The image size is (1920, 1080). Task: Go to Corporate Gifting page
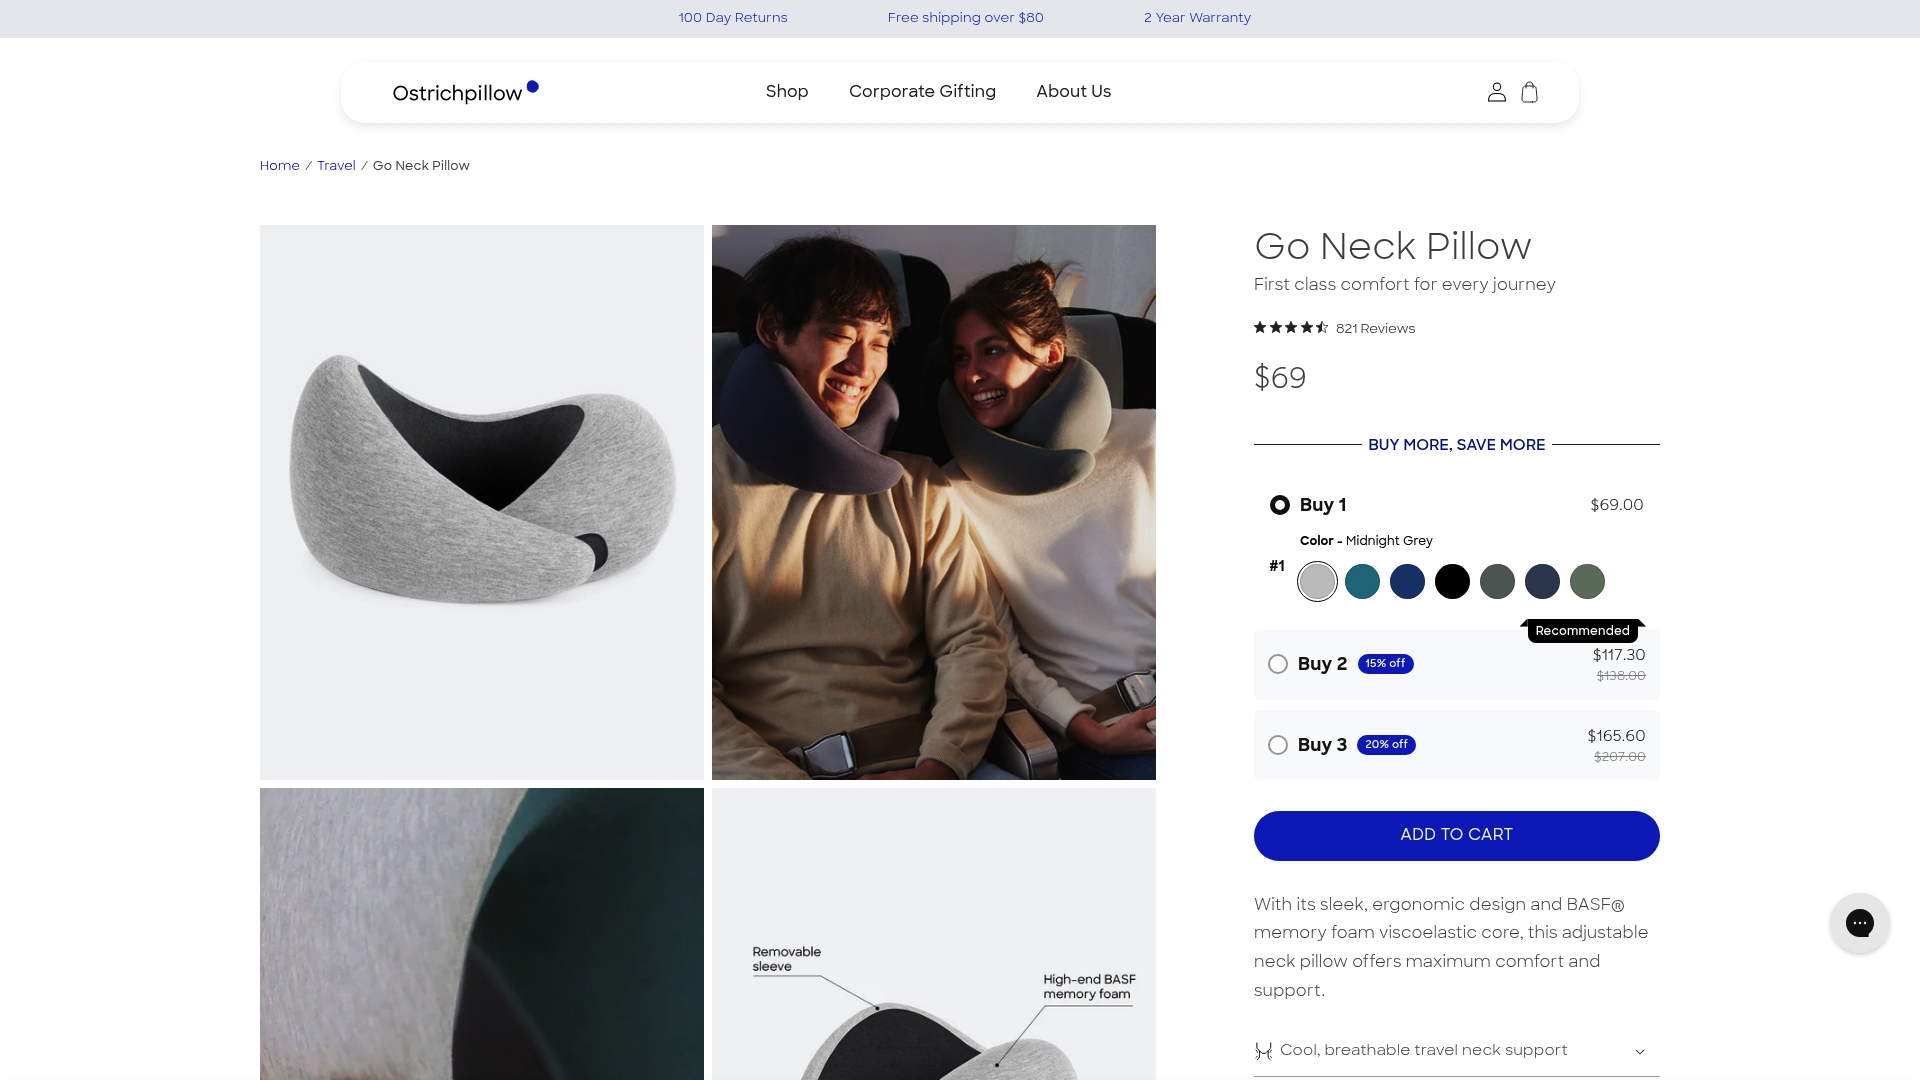pos(922,91)
